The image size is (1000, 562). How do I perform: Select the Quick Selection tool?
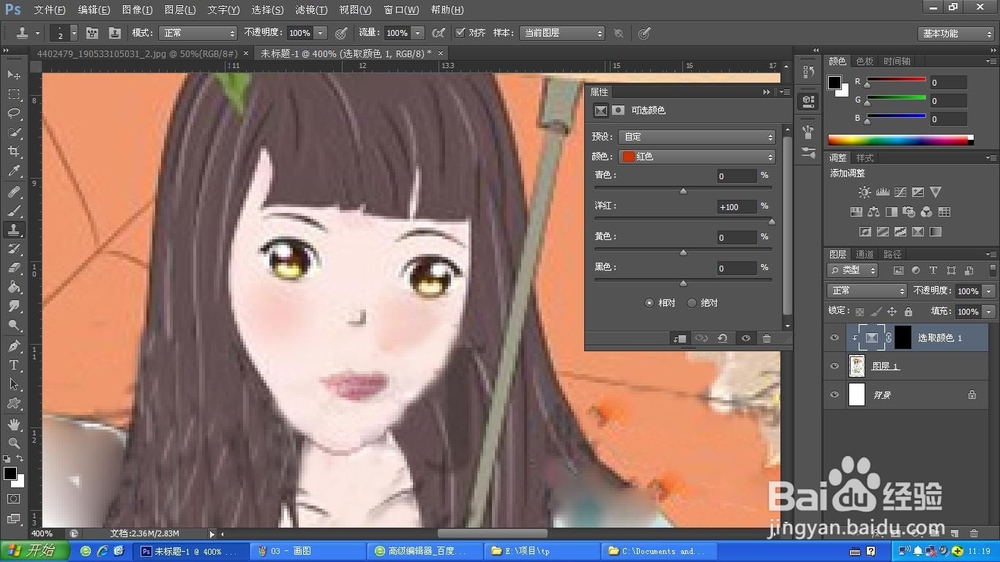point(13,133)
